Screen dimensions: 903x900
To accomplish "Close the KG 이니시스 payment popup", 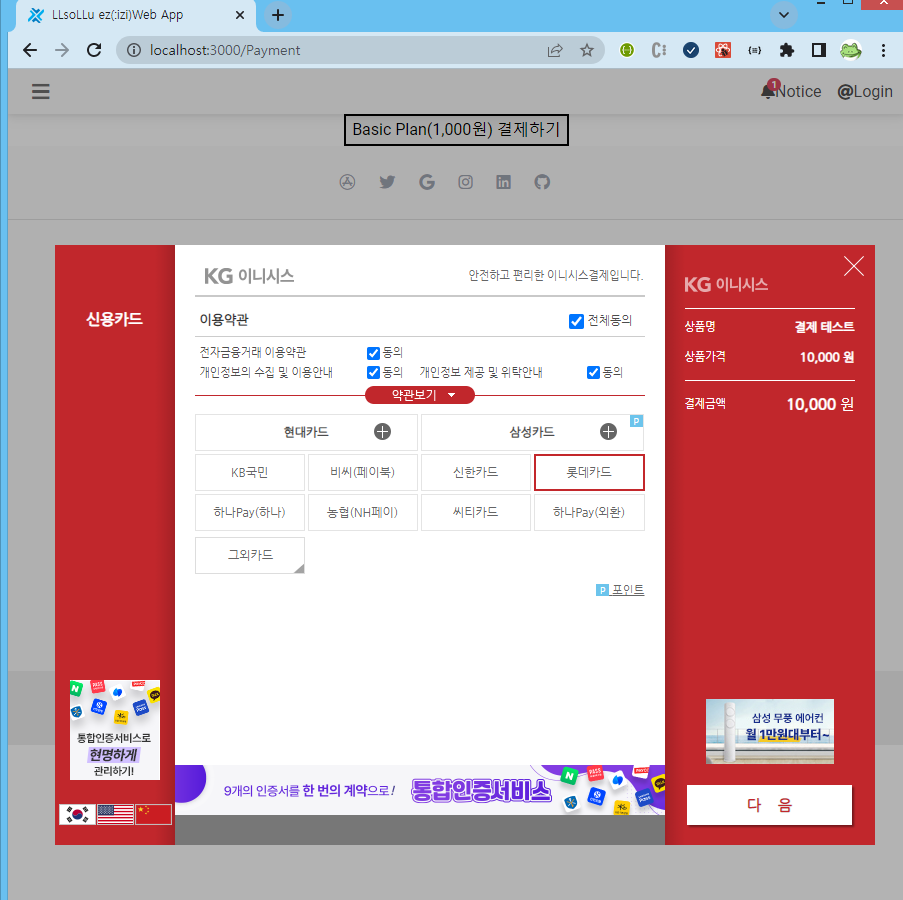I will (853, 266).
